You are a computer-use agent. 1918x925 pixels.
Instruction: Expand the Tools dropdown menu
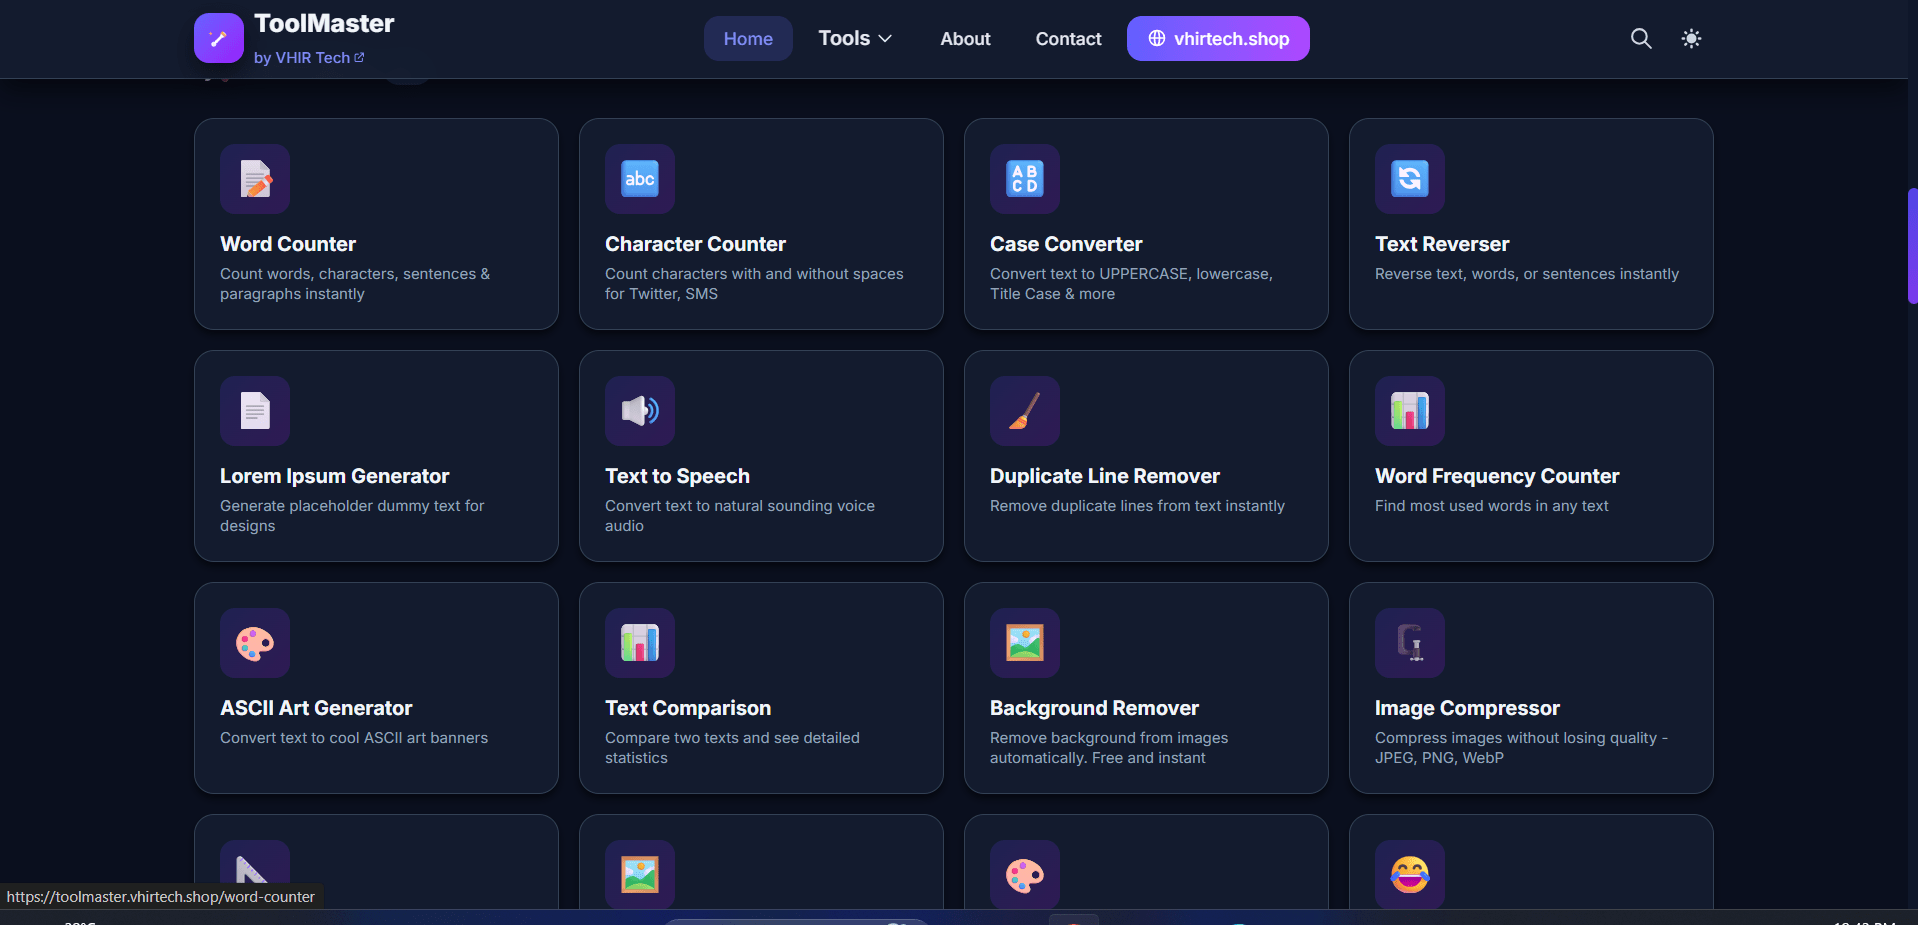point(855,38)
